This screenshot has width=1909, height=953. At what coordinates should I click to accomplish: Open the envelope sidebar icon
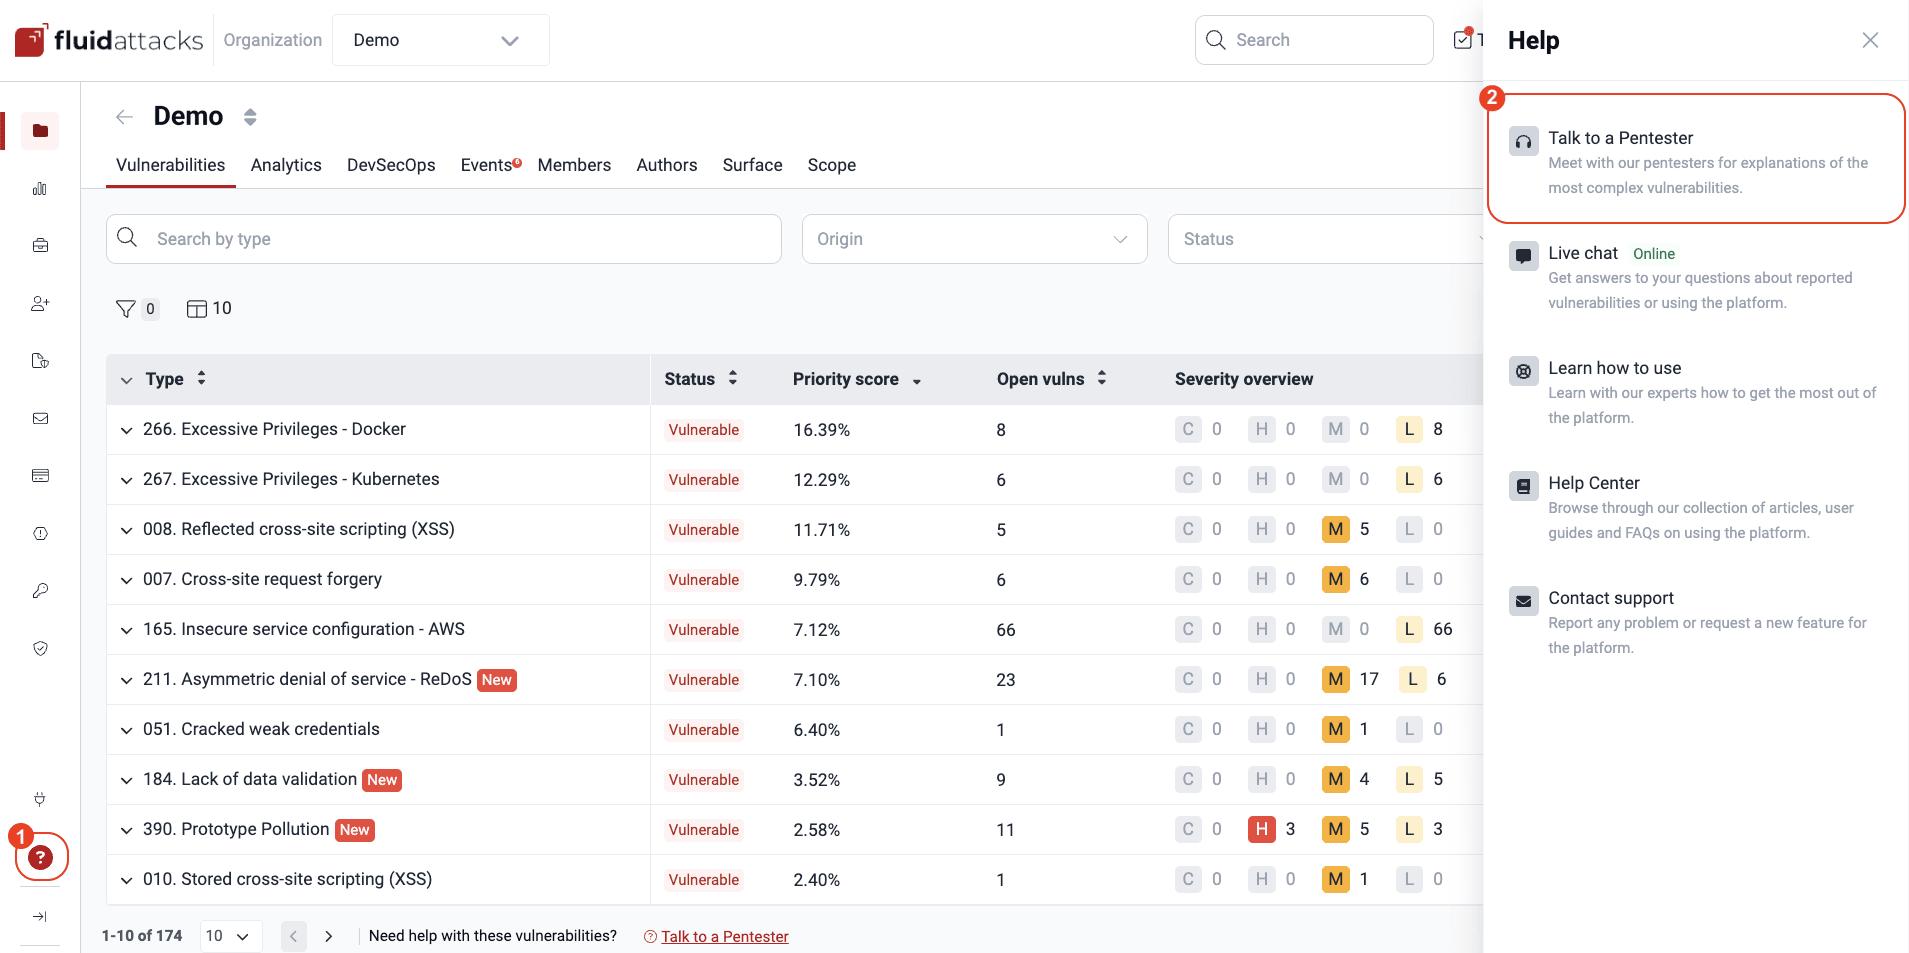(x=40, y=419)
